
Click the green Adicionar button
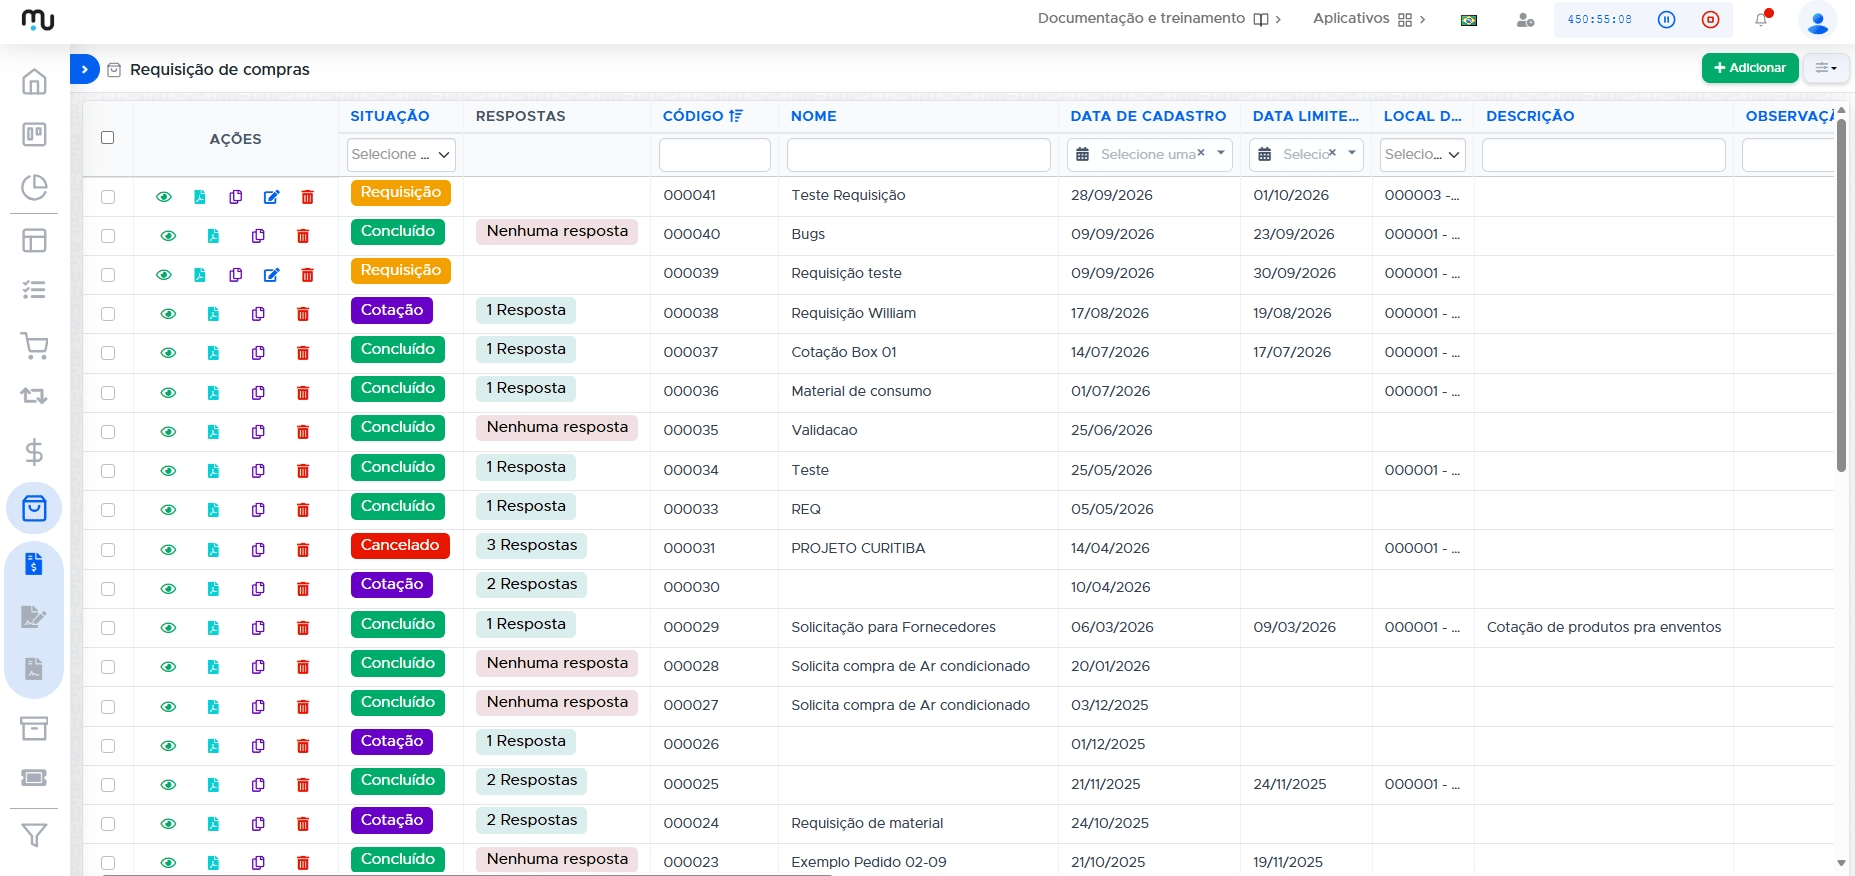tap(1750, 68)
